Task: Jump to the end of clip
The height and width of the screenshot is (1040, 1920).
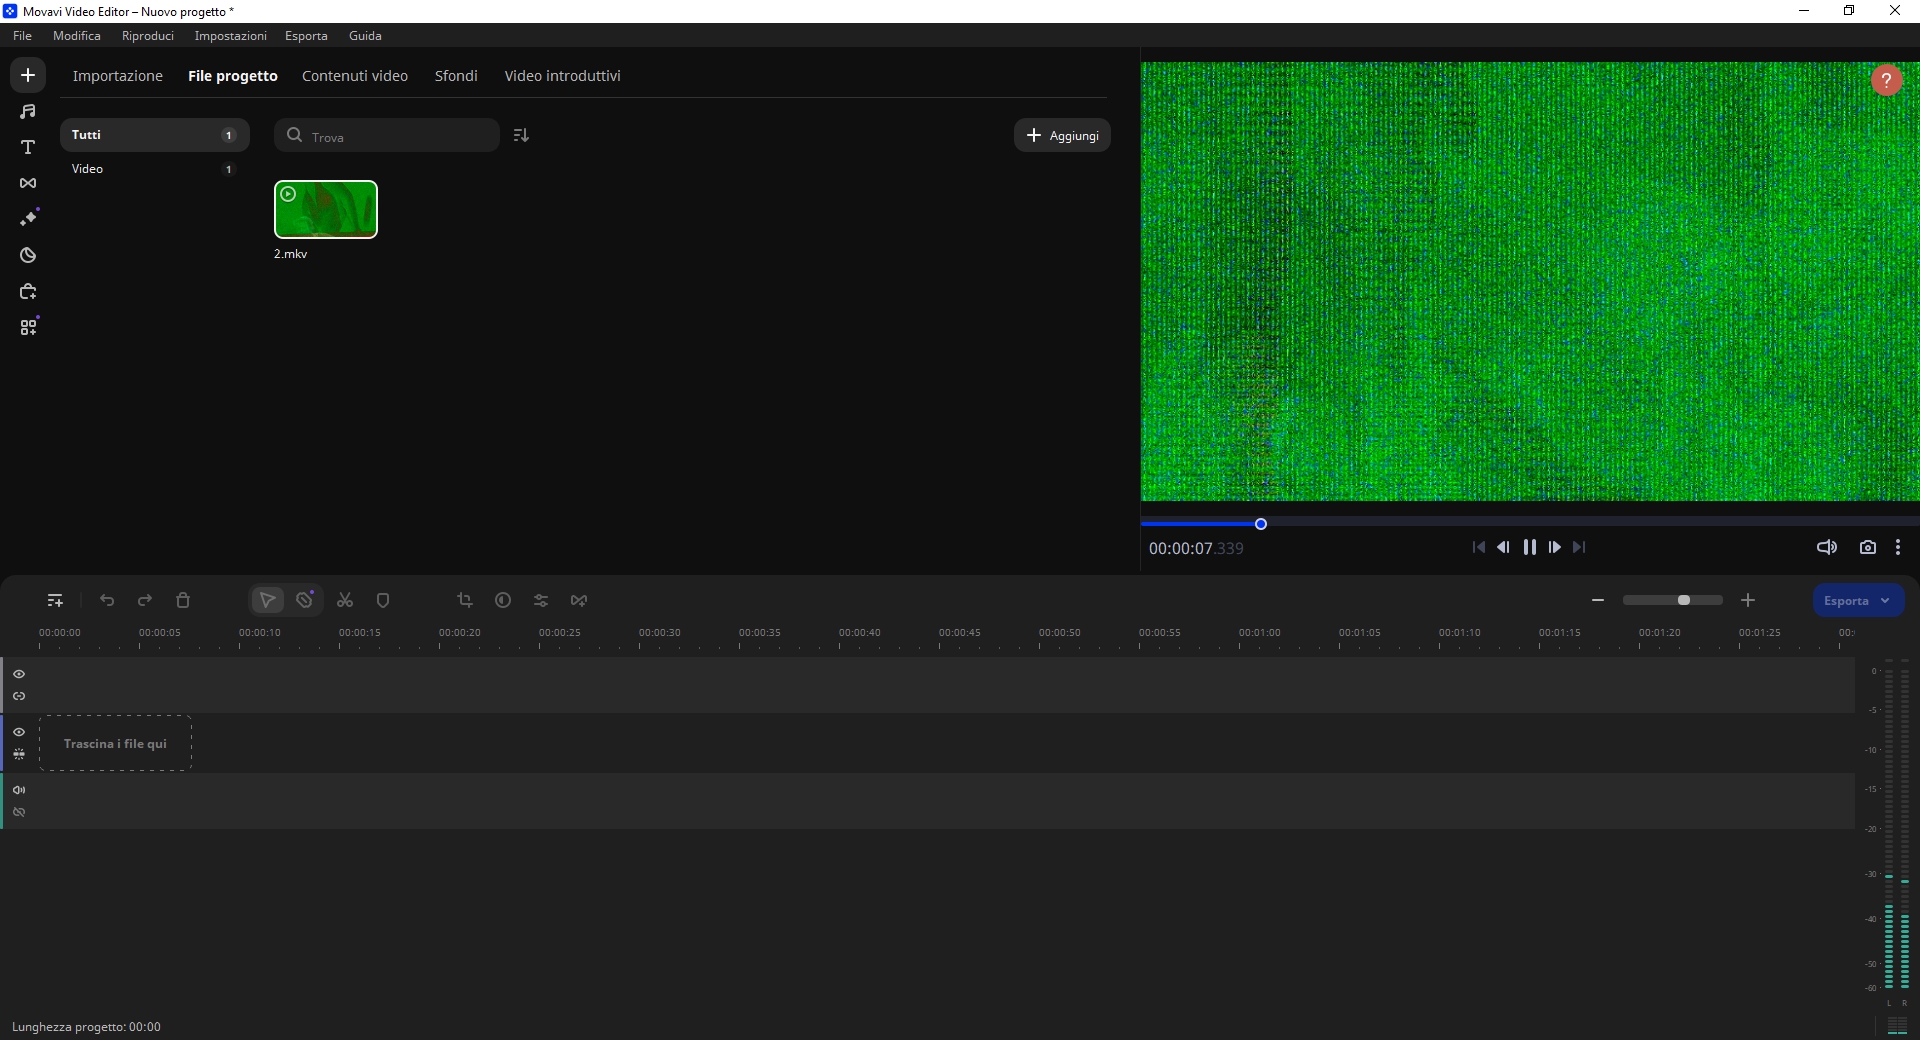Action: 1579,547
